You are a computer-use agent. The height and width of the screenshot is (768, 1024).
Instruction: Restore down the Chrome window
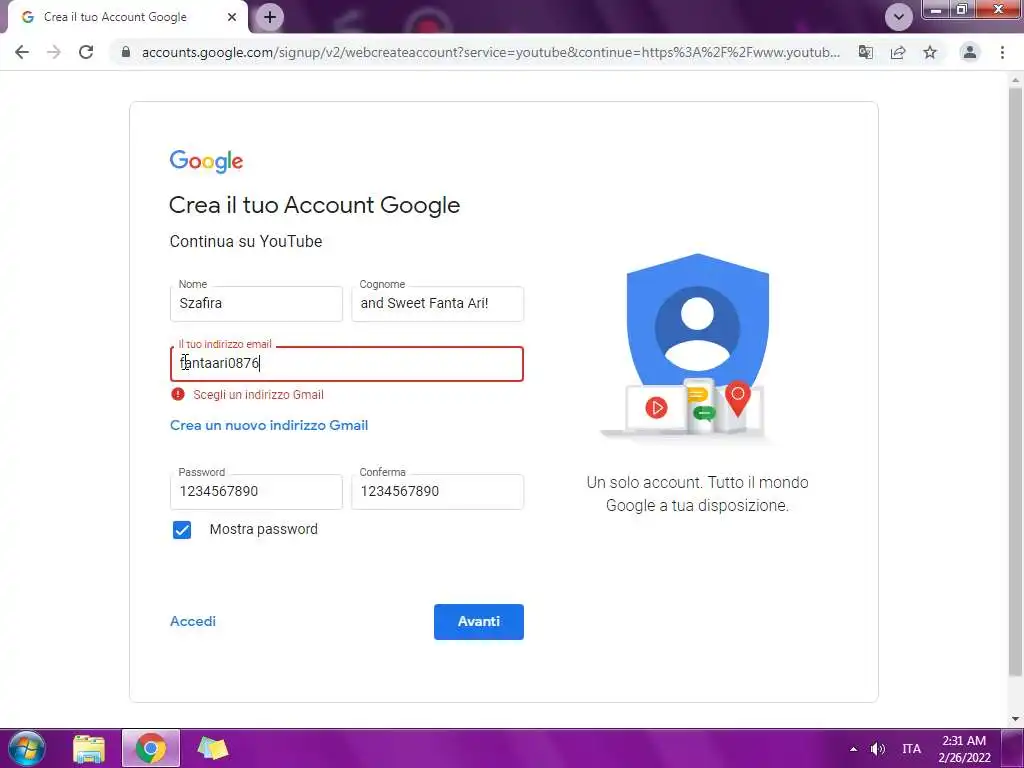pos(961,9)
